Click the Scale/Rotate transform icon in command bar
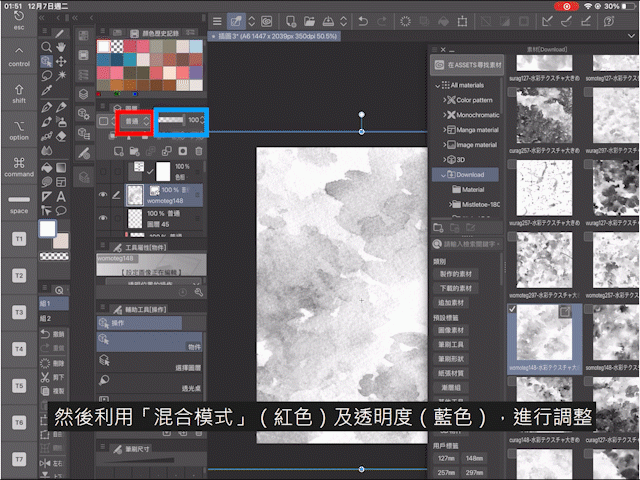The height and width of the screenshot is (480, 640). click(x=462, y=21)
